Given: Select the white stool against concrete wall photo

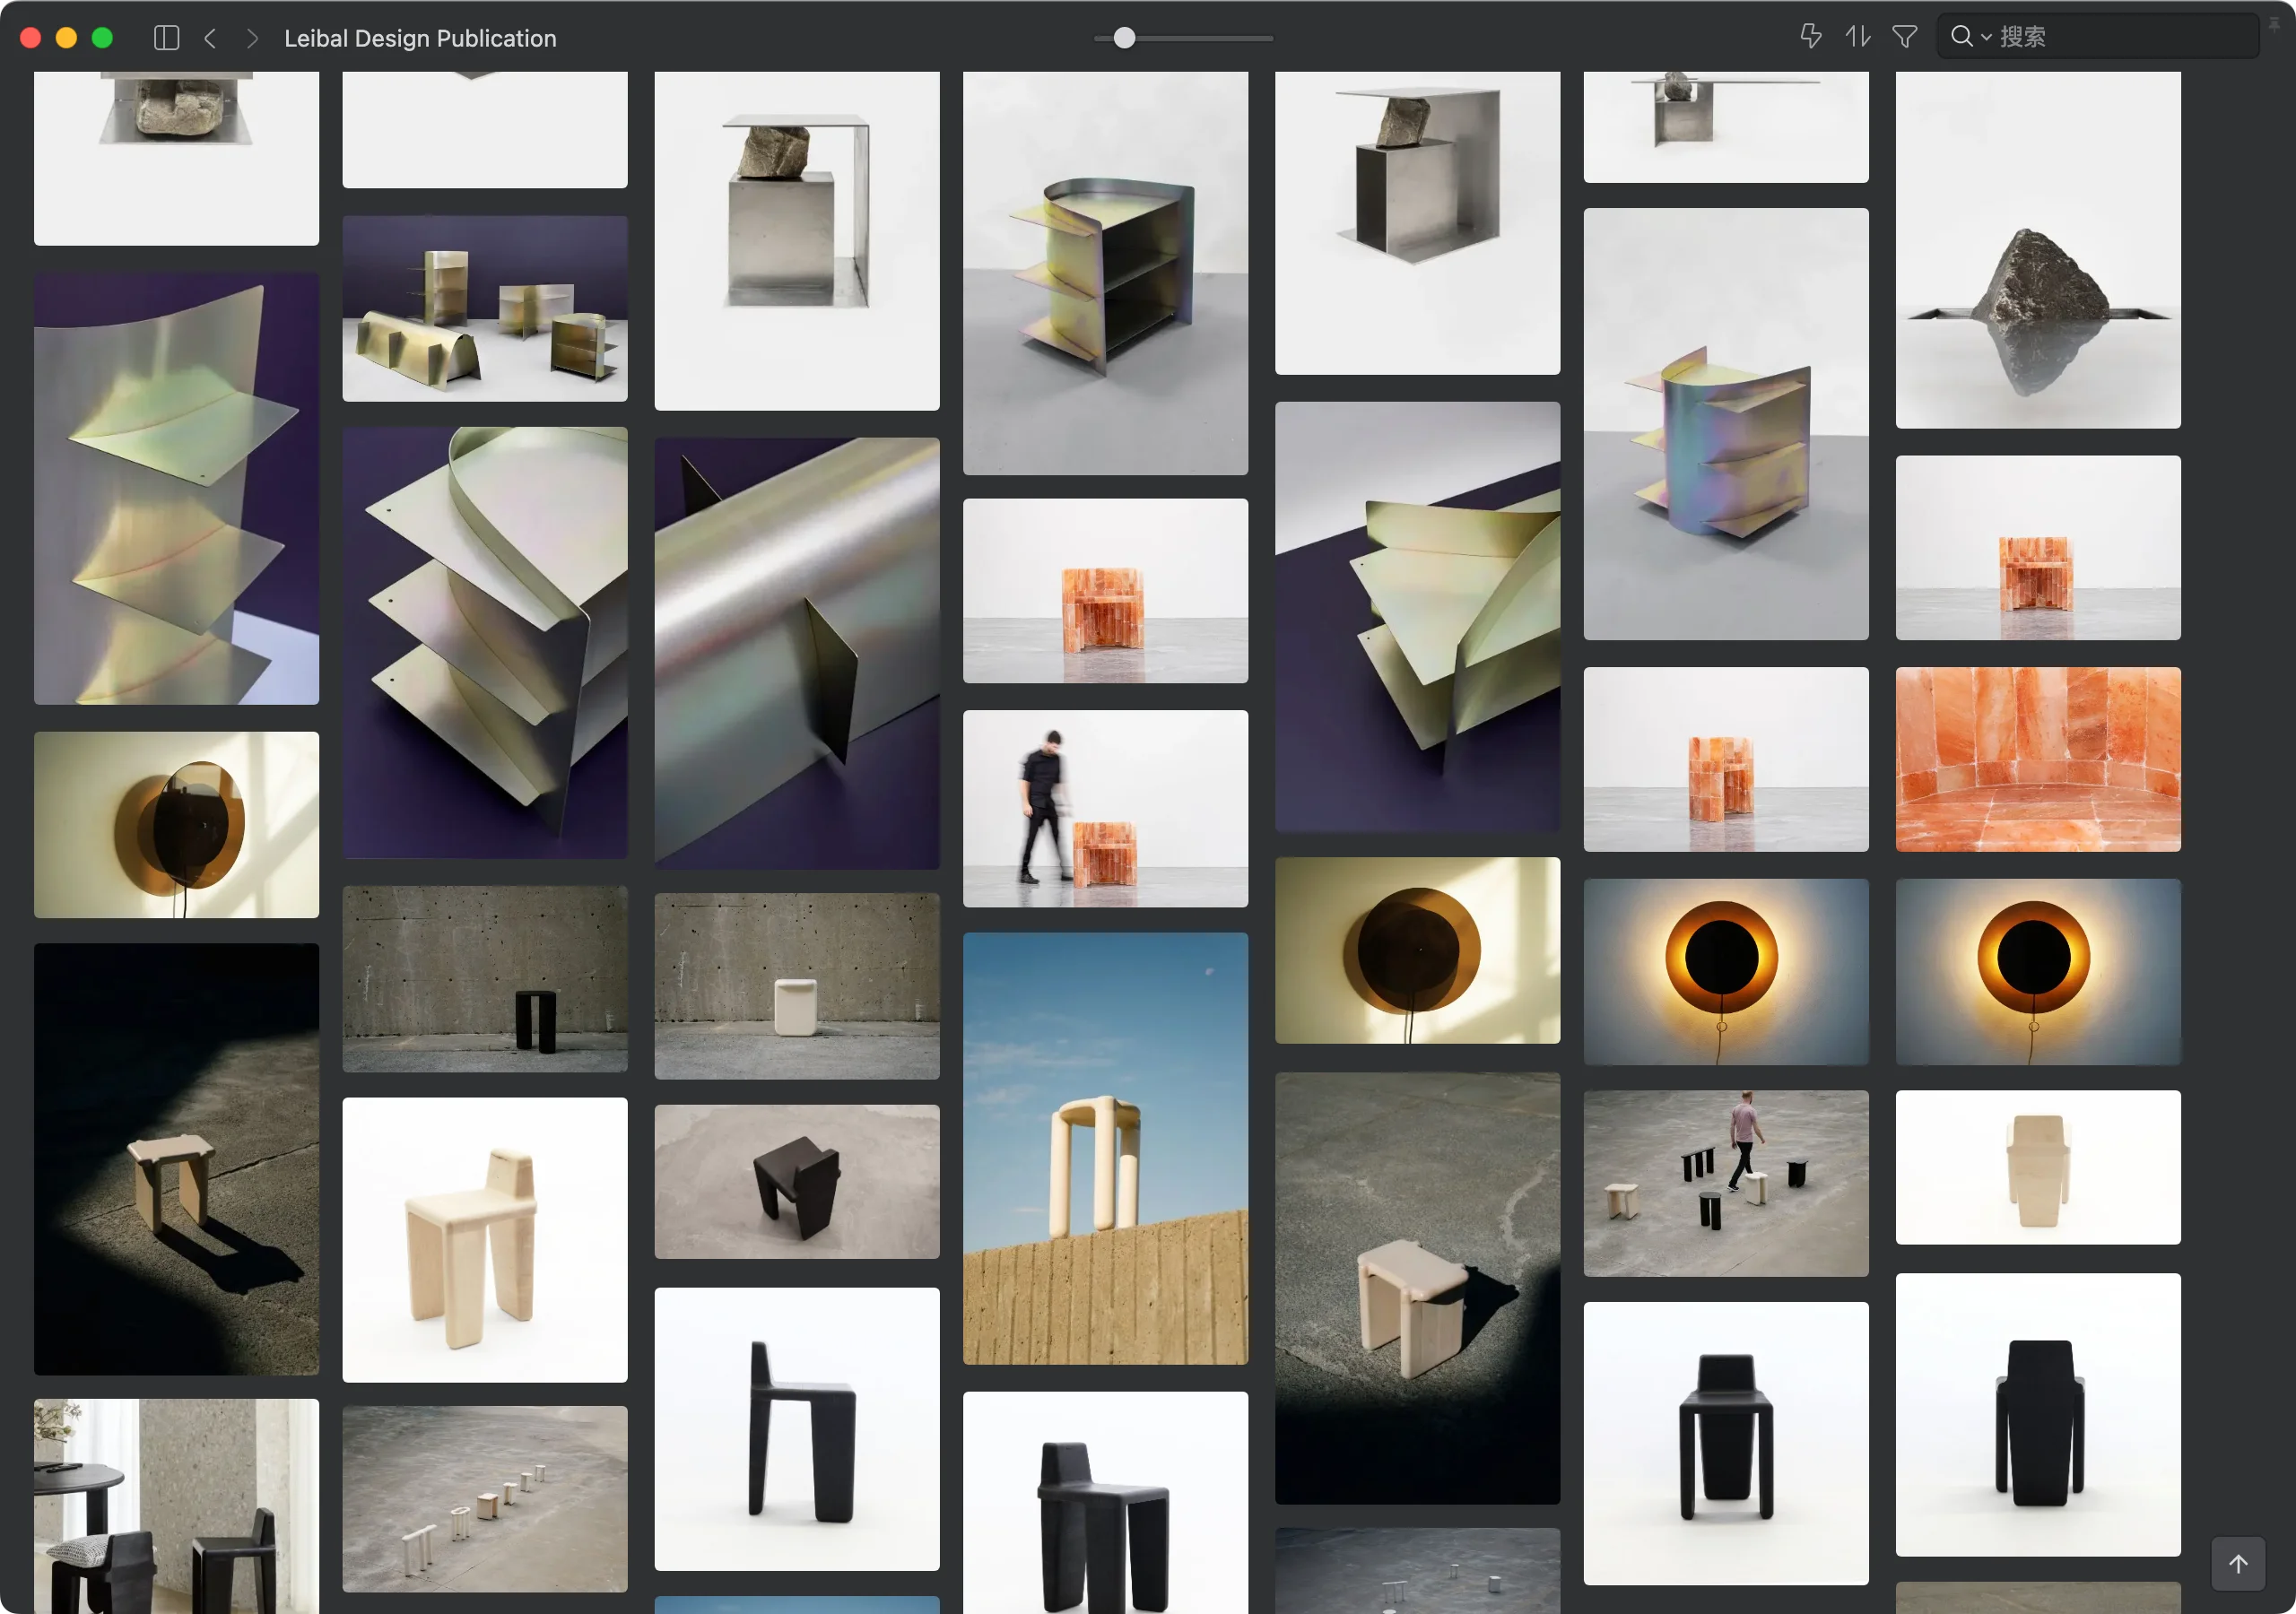Looking at the screenshot, I should click(797, 986).
